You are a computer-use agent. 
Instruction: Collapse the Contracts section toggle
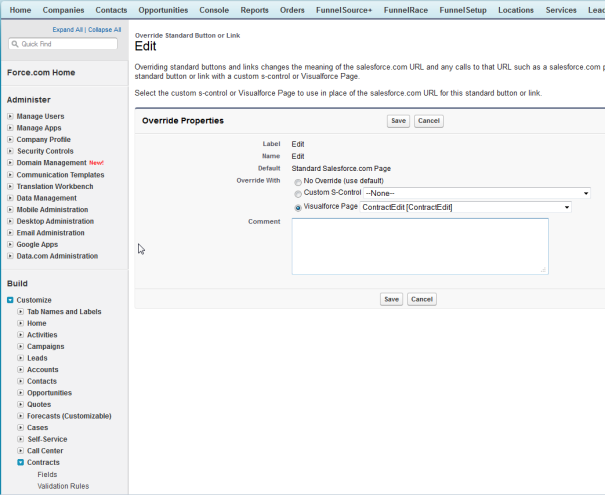pos(21,462)
